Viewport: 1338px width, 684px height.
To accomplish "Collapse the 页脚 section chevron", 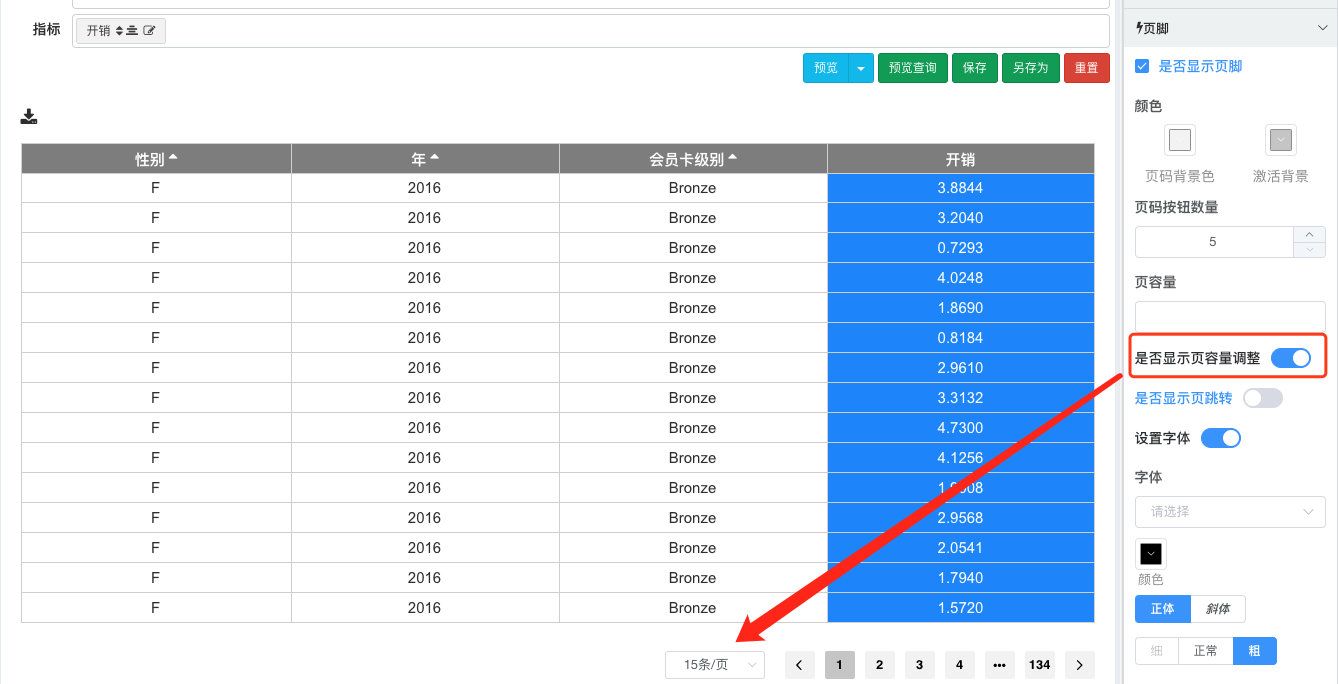I will 1322,28.
